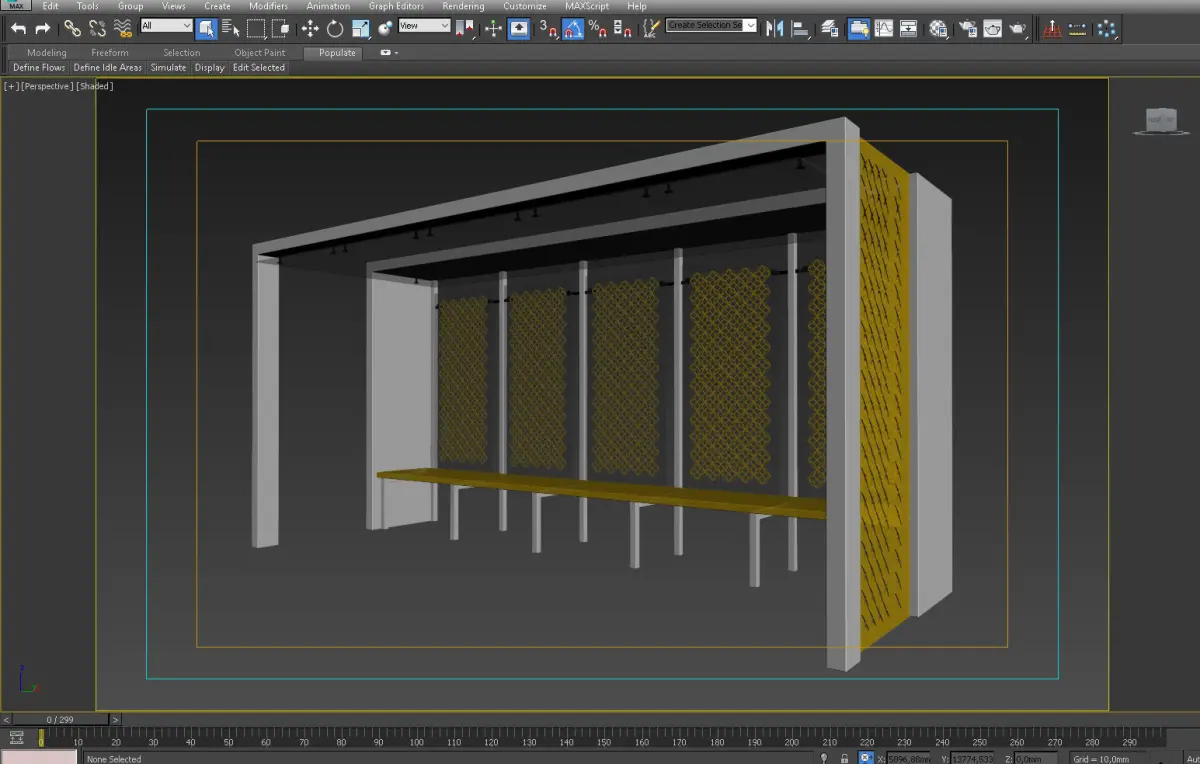Viewport: 1200px width, 764px height.
Task: Open the Rendered Frame Window
Action: pos(992,29)
